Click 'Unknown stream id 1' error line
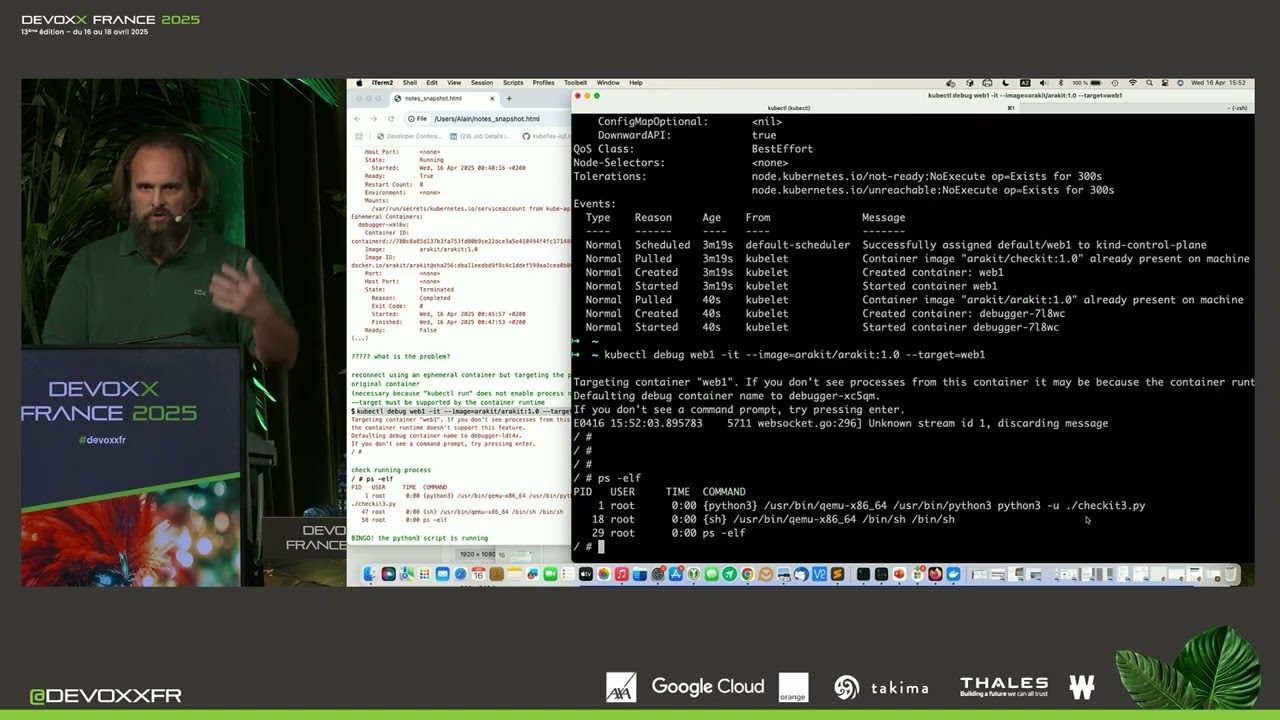 tap(840, 423)
